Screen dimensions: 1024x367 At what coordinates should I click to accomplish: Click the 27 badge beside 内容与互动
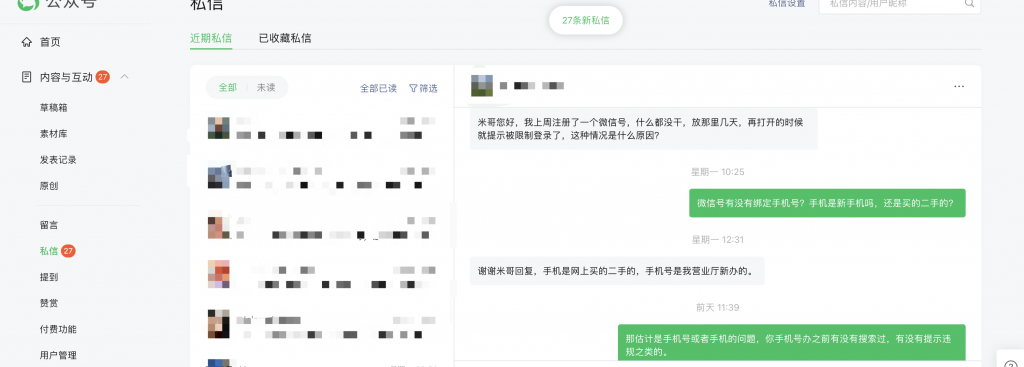103,77
